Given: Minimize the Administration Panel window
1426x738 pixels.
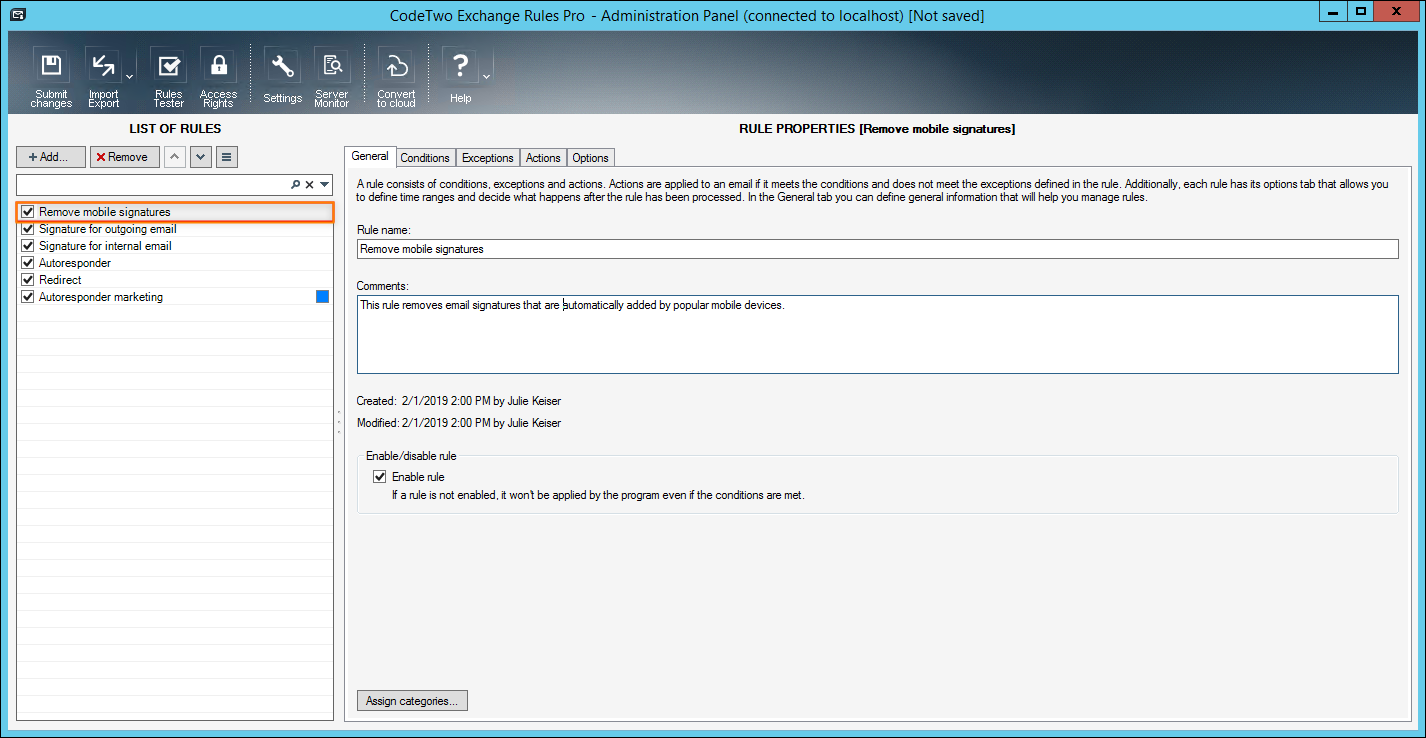Looking at the screenshot, I should 1334,10.
